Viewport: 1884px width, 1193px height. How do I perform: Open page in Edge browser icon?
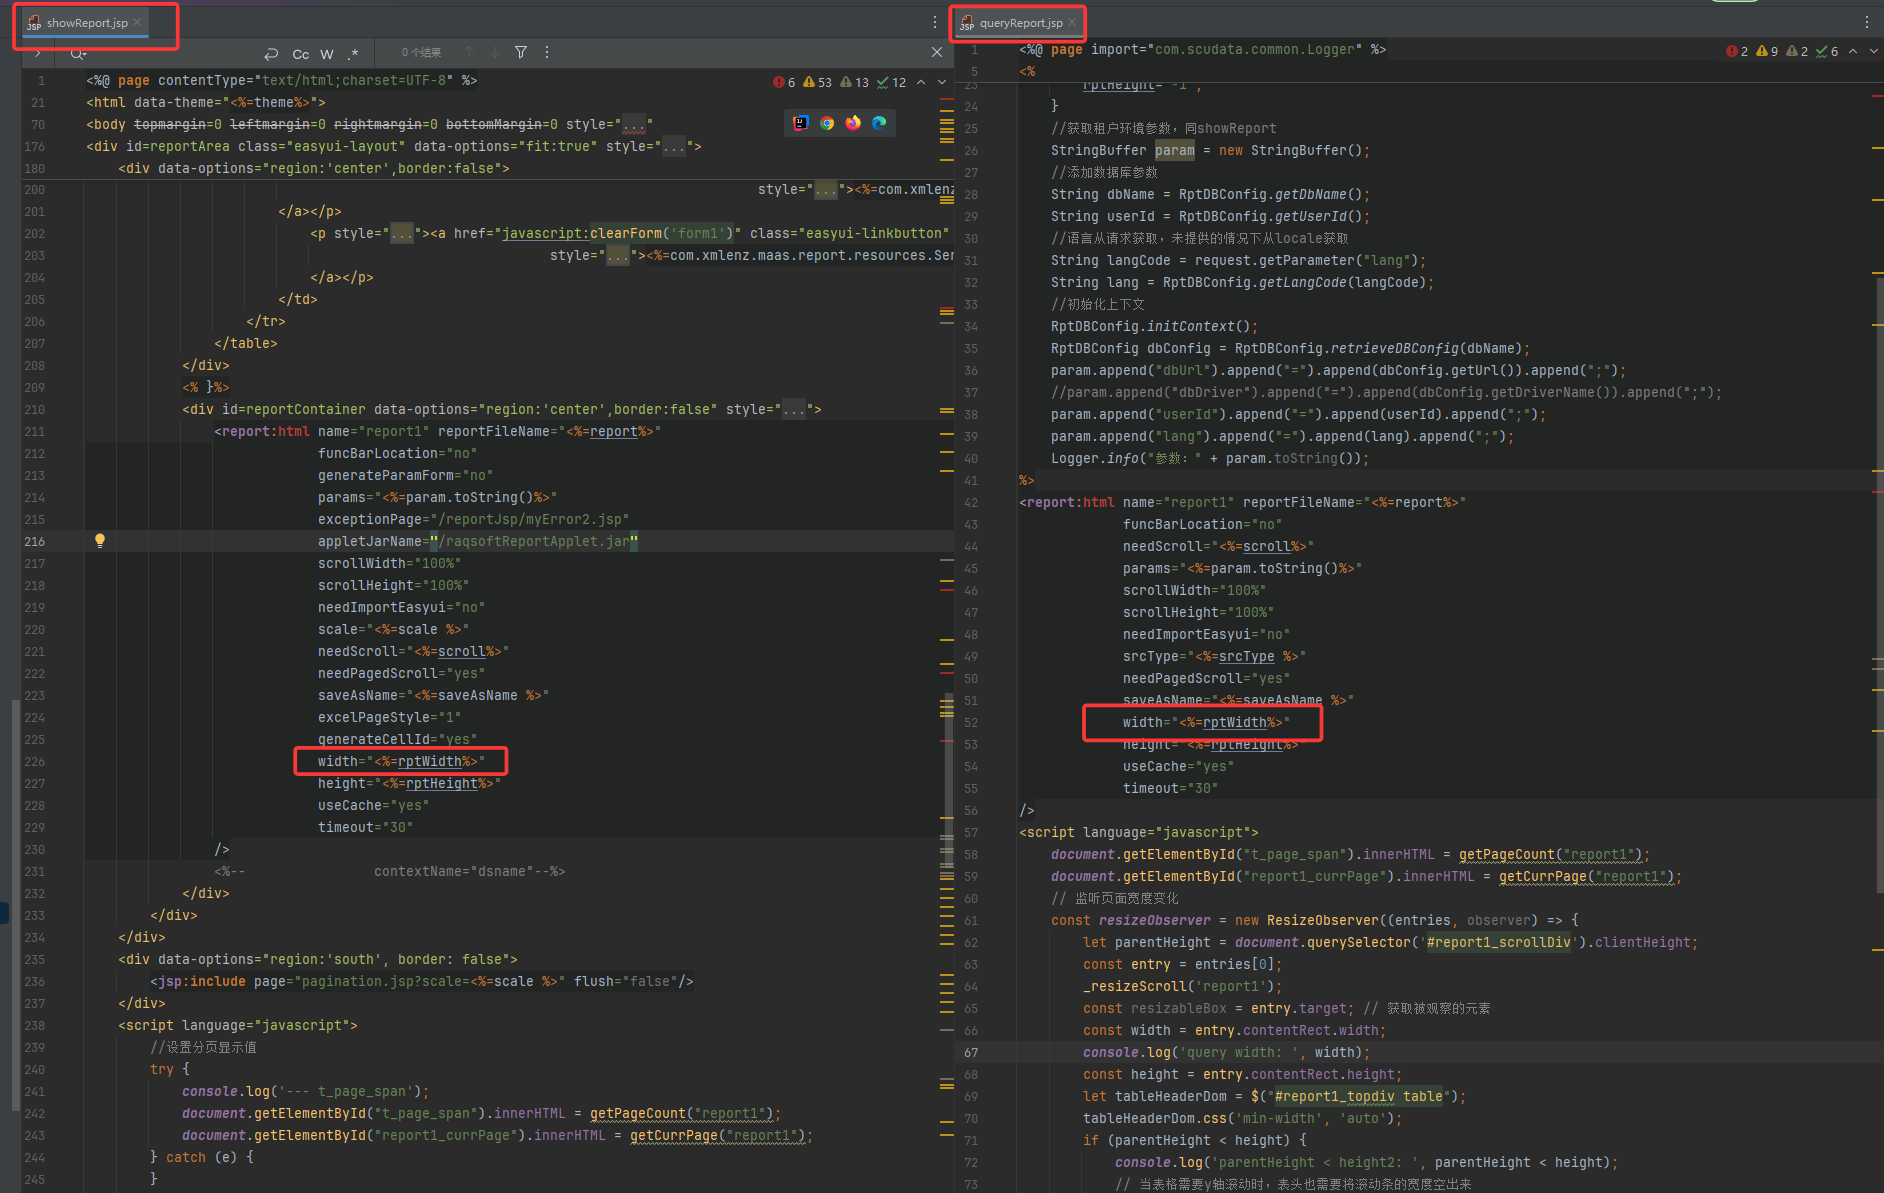pyautogui.click(x=879, y=123)
